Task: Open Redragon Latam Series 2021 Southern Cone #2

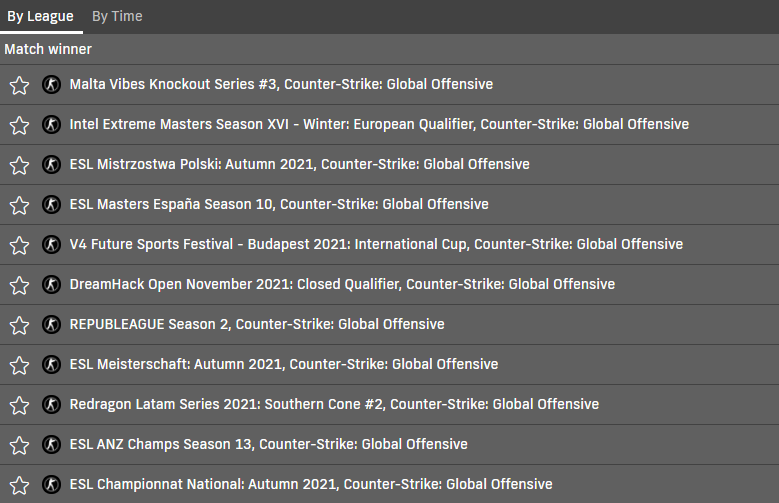Action: [x=390, y=405]
